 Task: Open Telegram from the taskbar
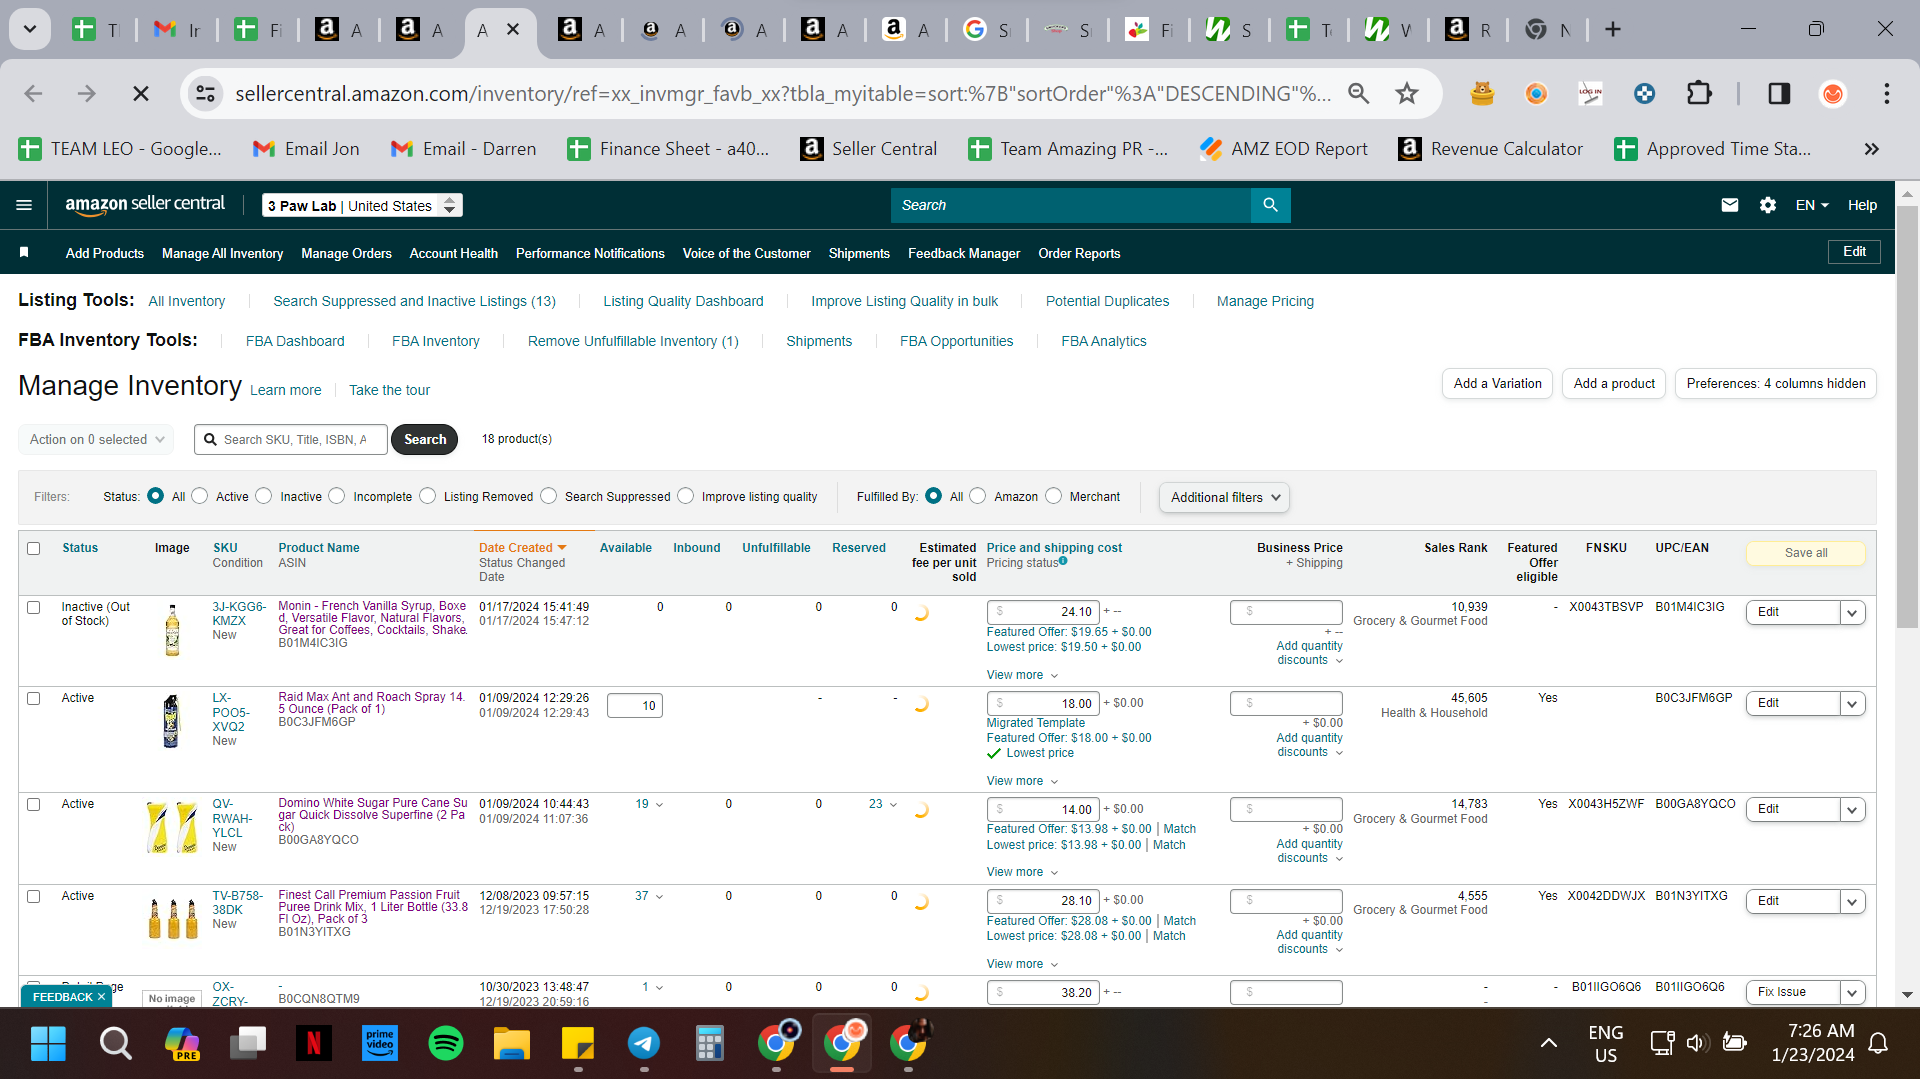coord(643,1043)
